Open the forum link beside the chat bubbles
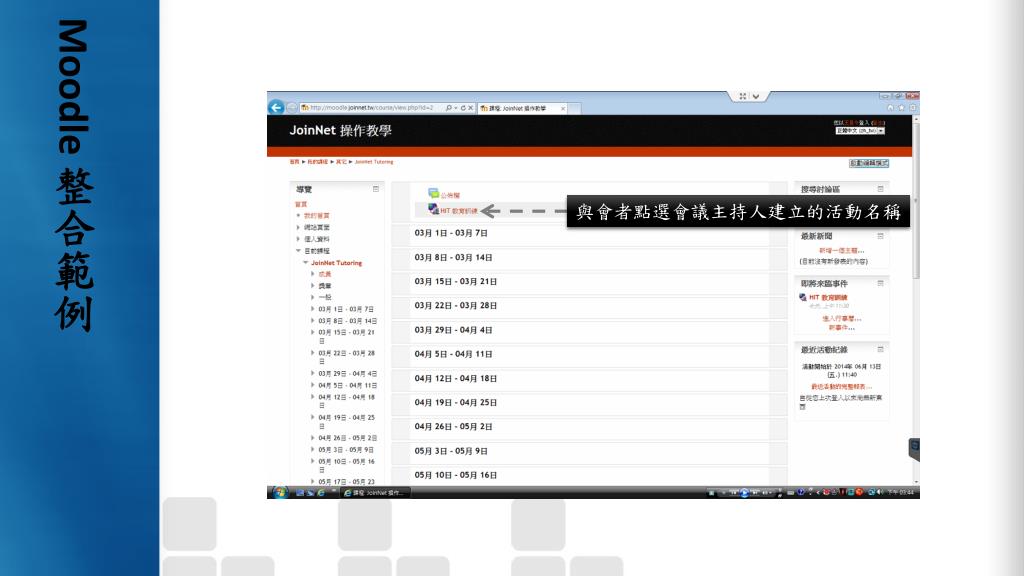Screen dimensions: 1024x576 coord(450,195)
